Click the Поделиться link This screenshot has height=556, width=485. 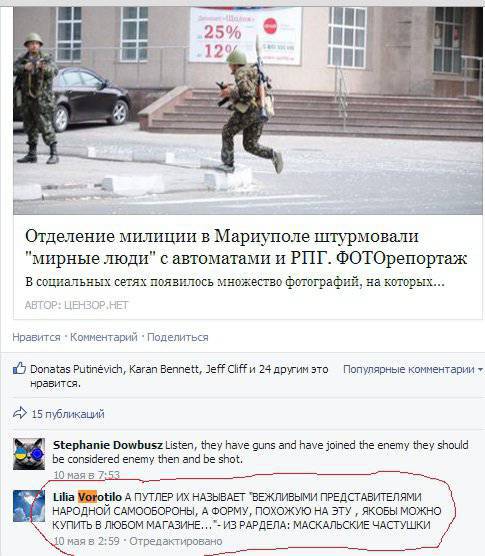point(178,337)
